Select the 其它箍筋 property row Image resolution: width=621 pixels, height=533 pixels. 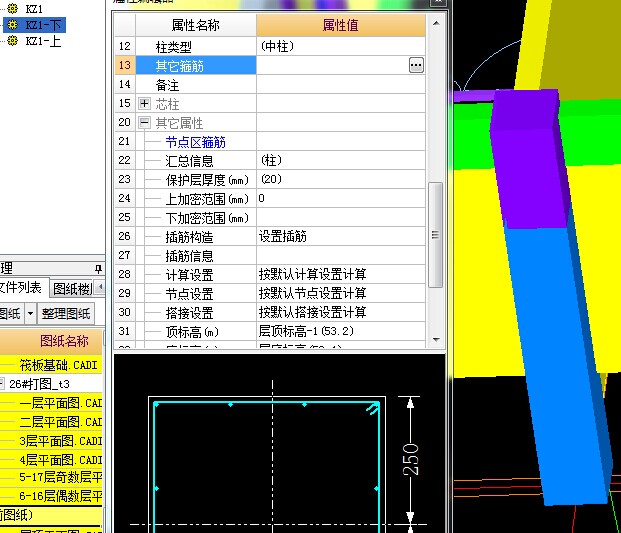coord(196,65)
